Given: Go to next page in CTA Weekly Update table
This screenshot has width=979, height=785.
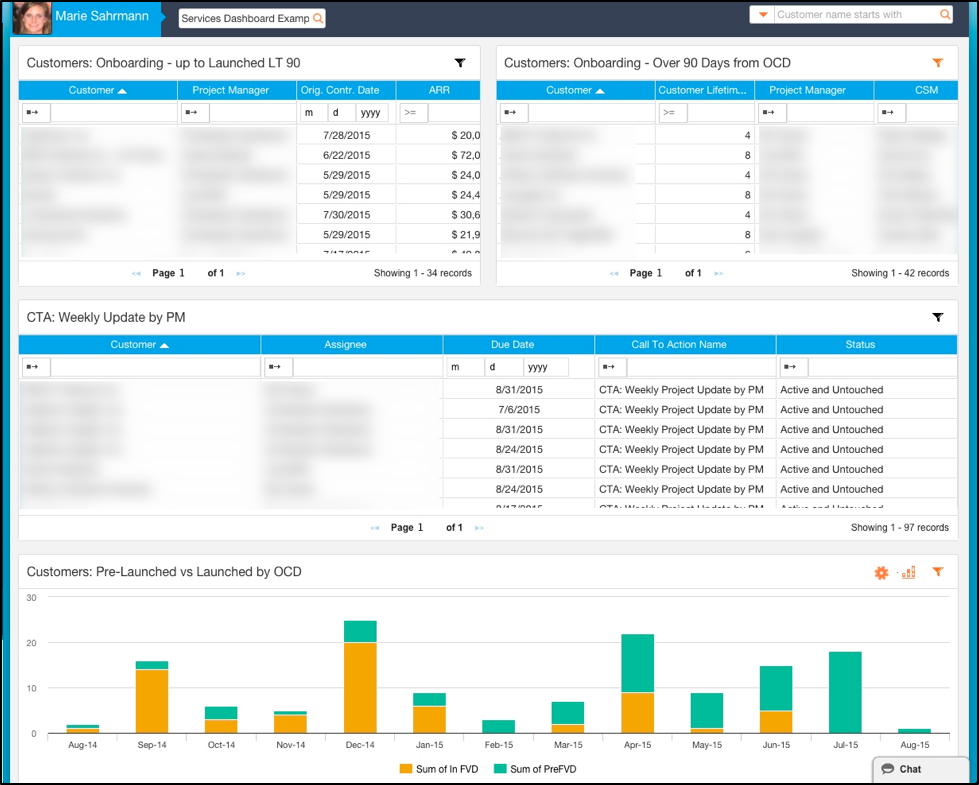Looking at the screenshot, I should coord(479,528).
